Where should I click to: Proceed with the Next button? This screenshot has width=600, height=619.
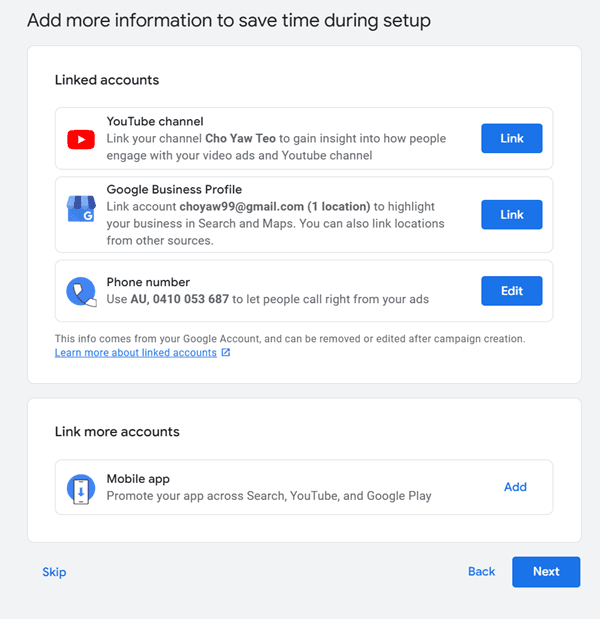(x=546, y=572)
